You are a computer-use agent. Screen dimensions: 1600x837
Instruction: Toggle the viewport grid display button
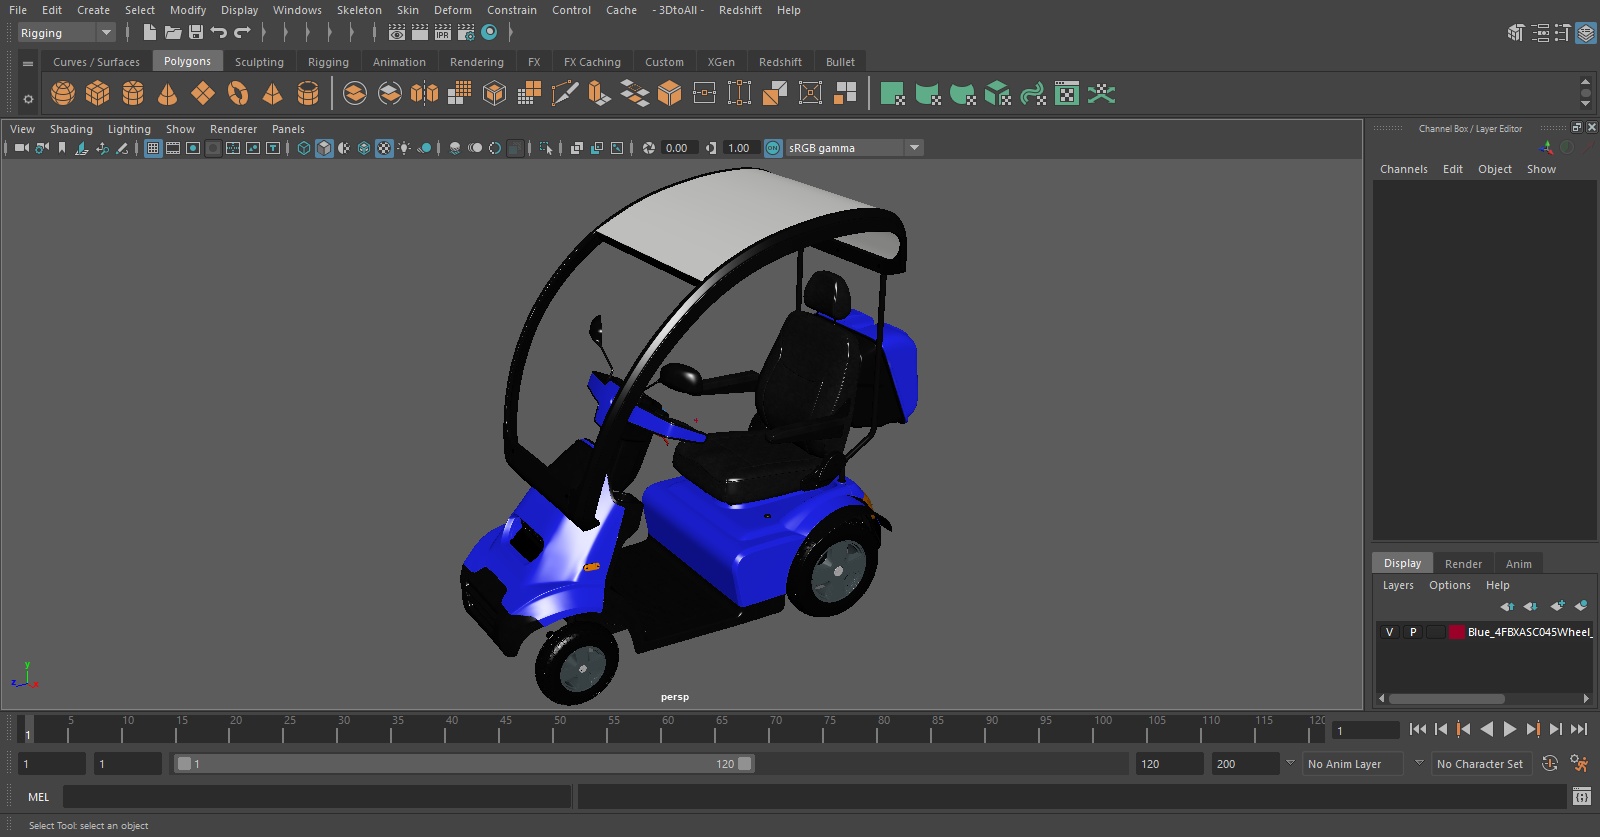[153, 148]
